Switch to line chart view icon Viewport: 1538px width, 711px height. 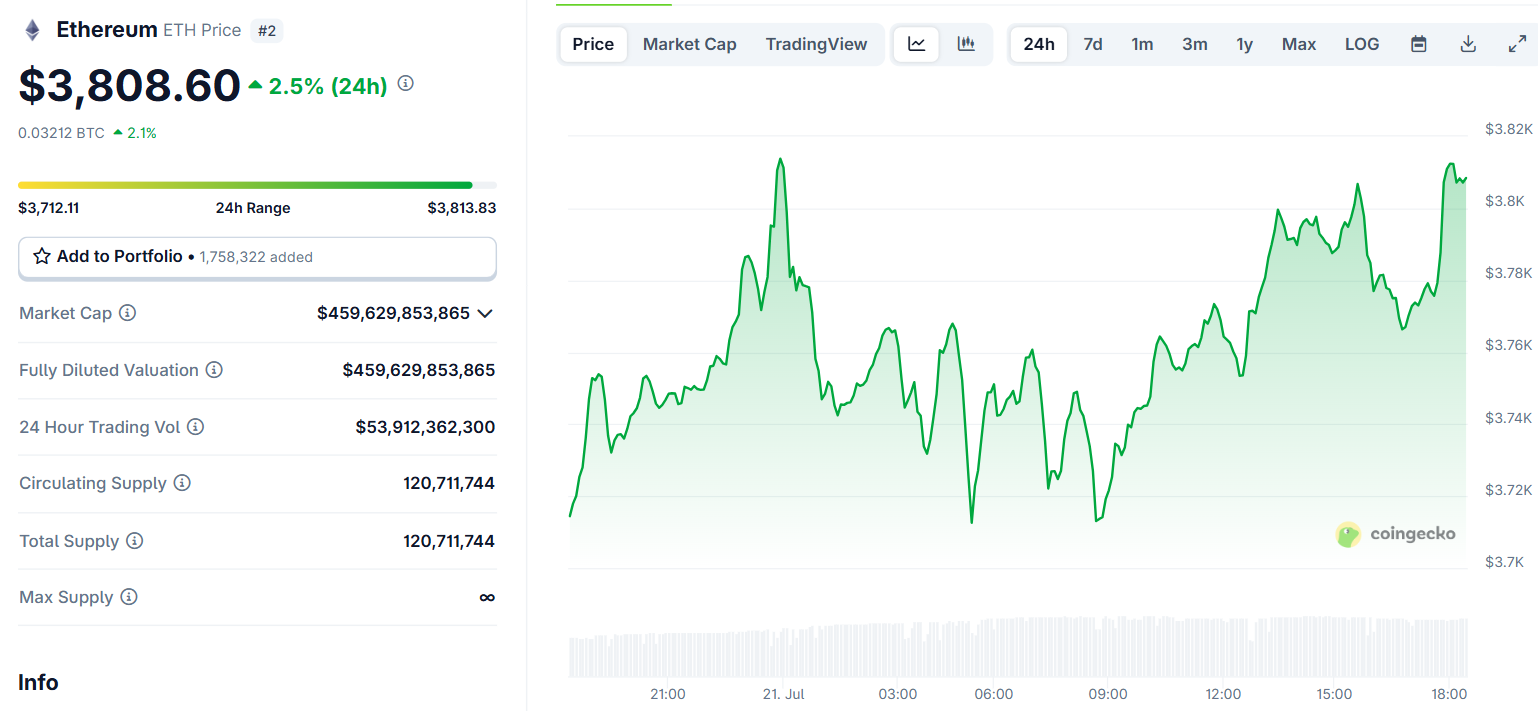[916, 44]
